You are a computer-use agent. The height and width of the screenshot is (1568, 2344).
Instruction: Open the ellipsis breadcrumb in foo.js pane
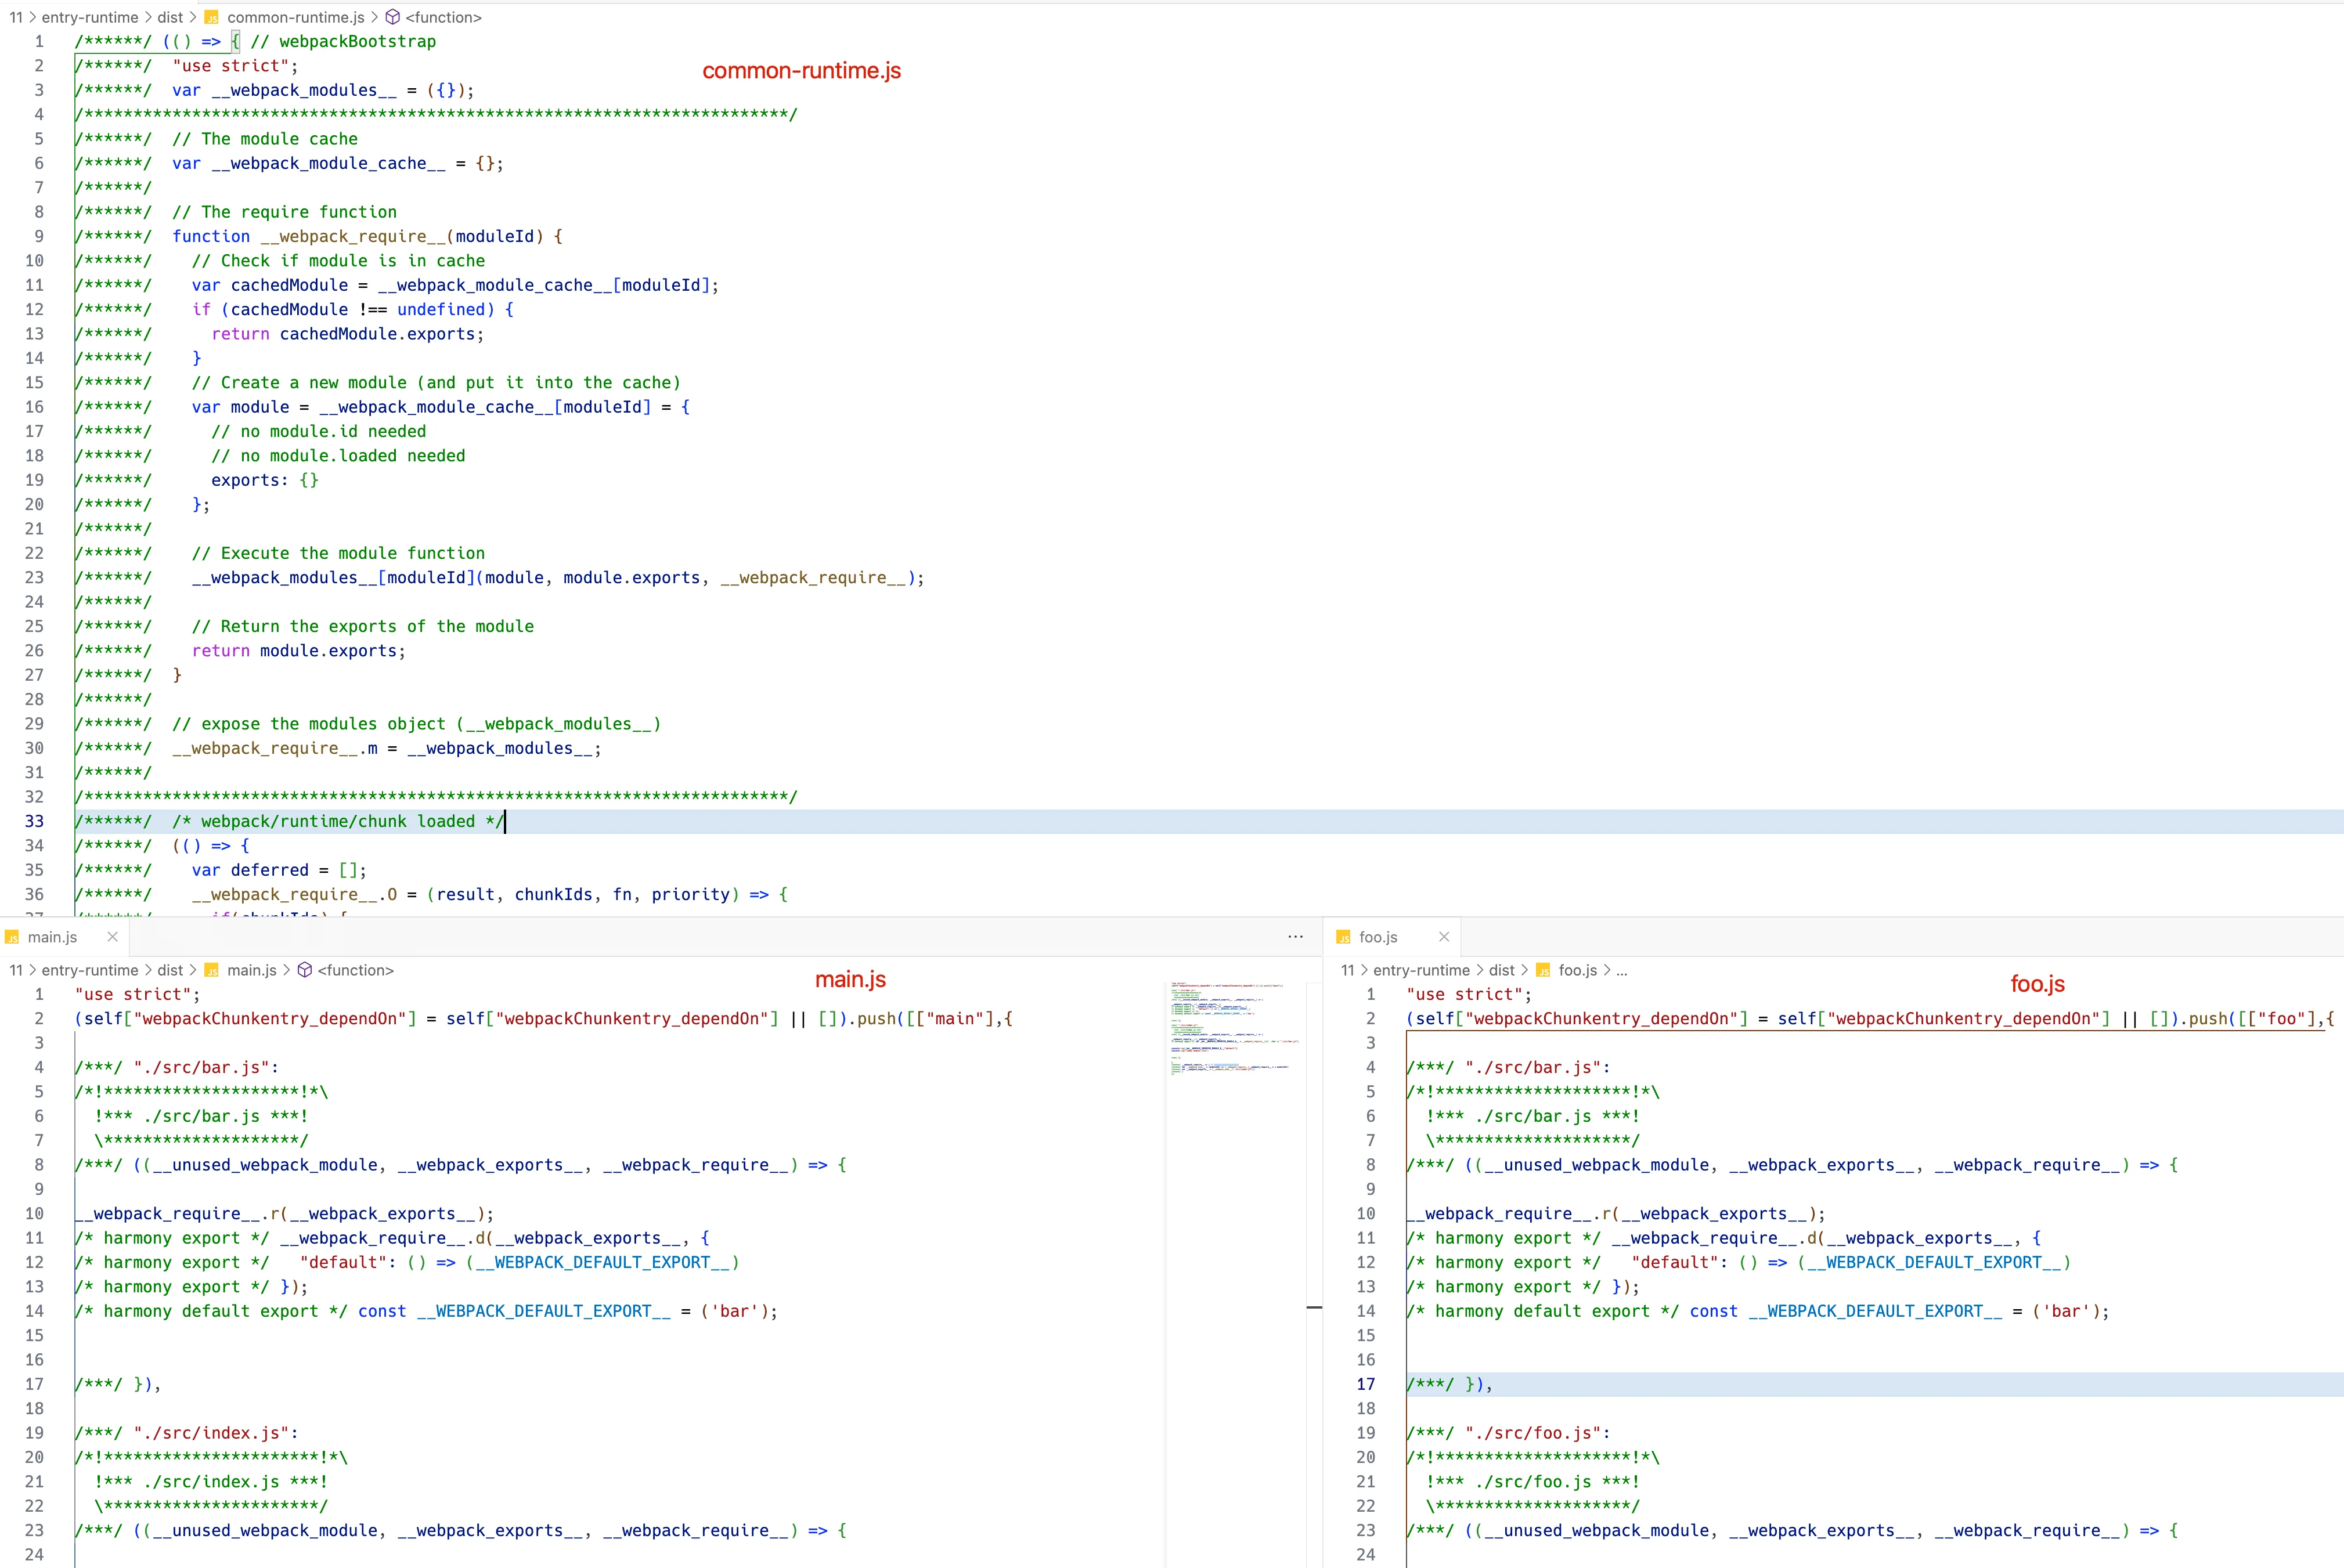pyautogui.click(x=1621, y=970)
